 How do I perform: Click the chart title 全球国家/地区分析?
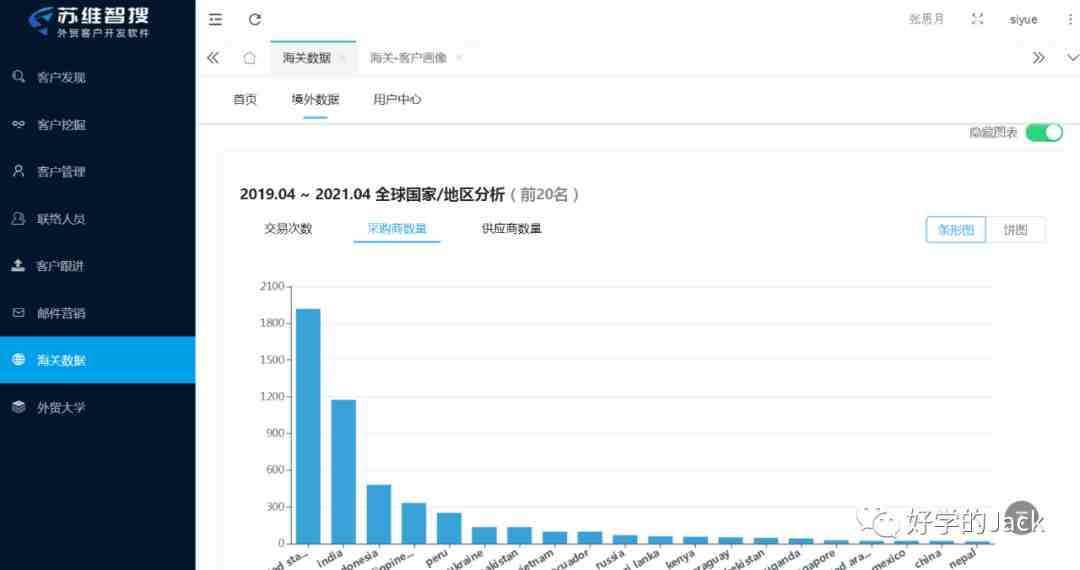439,194
